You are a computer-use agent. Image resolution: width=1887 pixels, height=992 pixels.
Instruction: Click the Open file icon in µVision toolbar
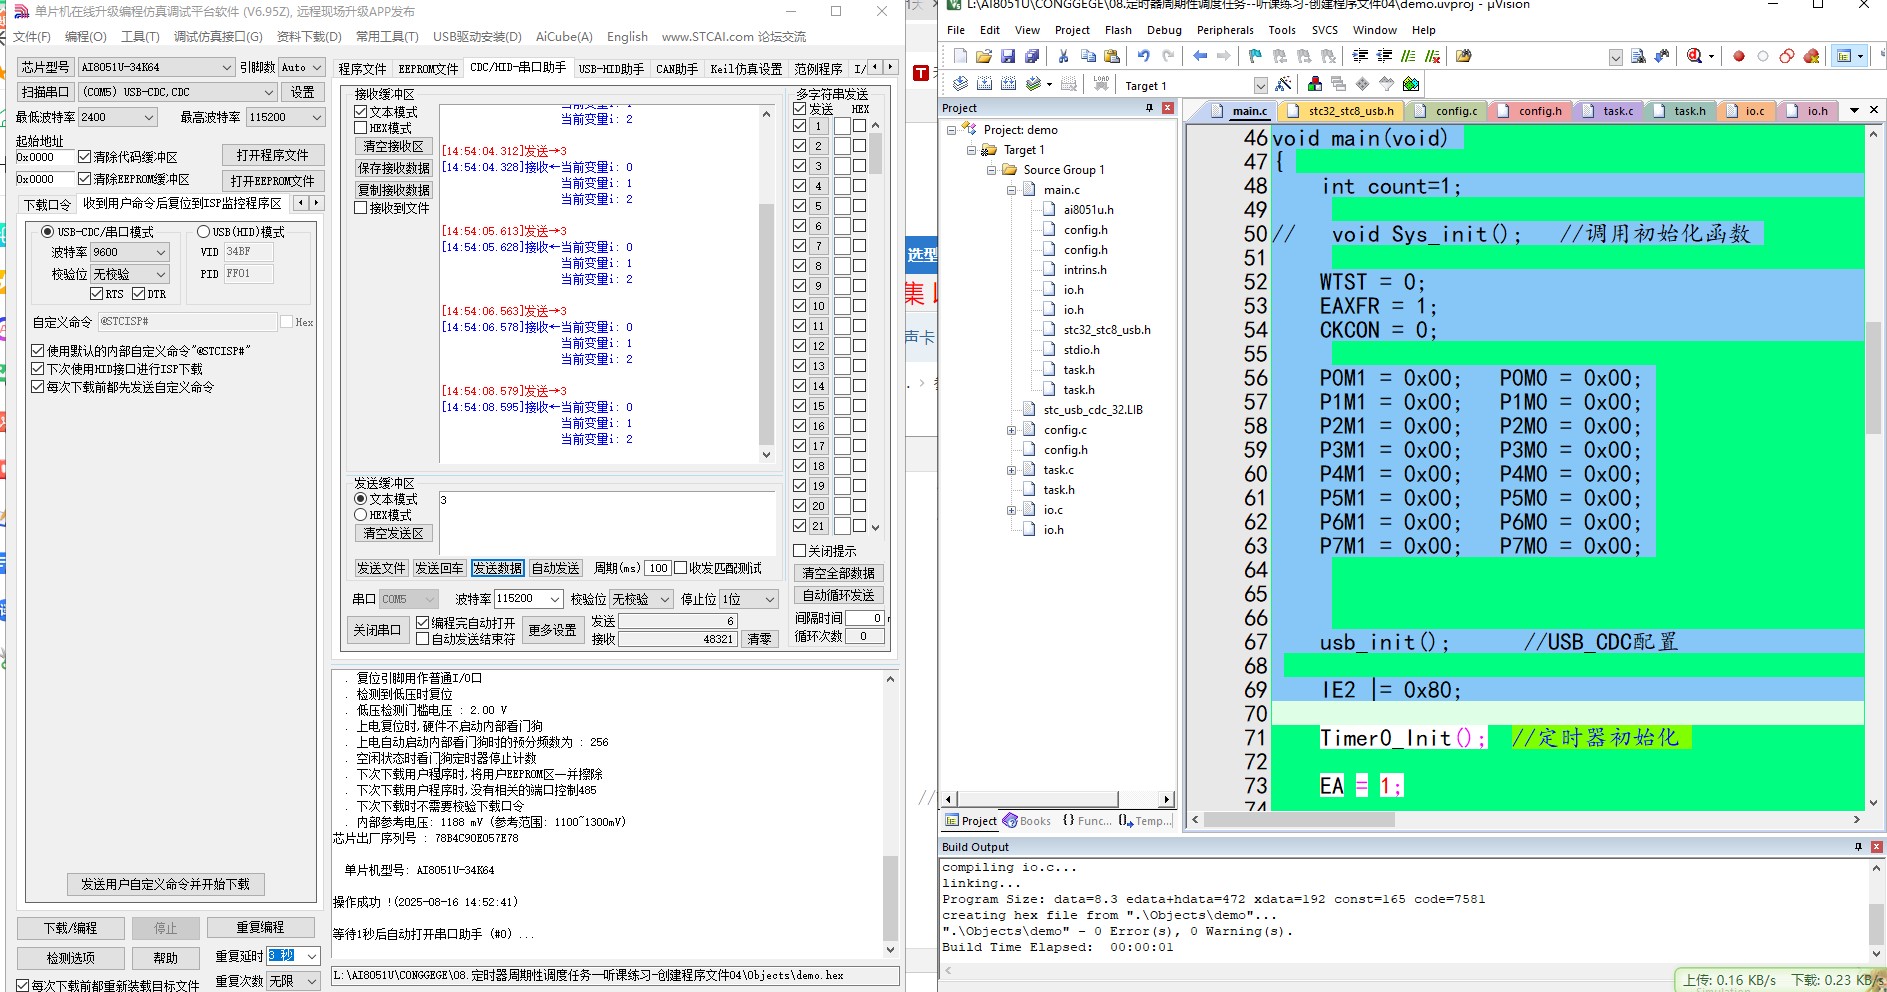[x=984, y=56]
